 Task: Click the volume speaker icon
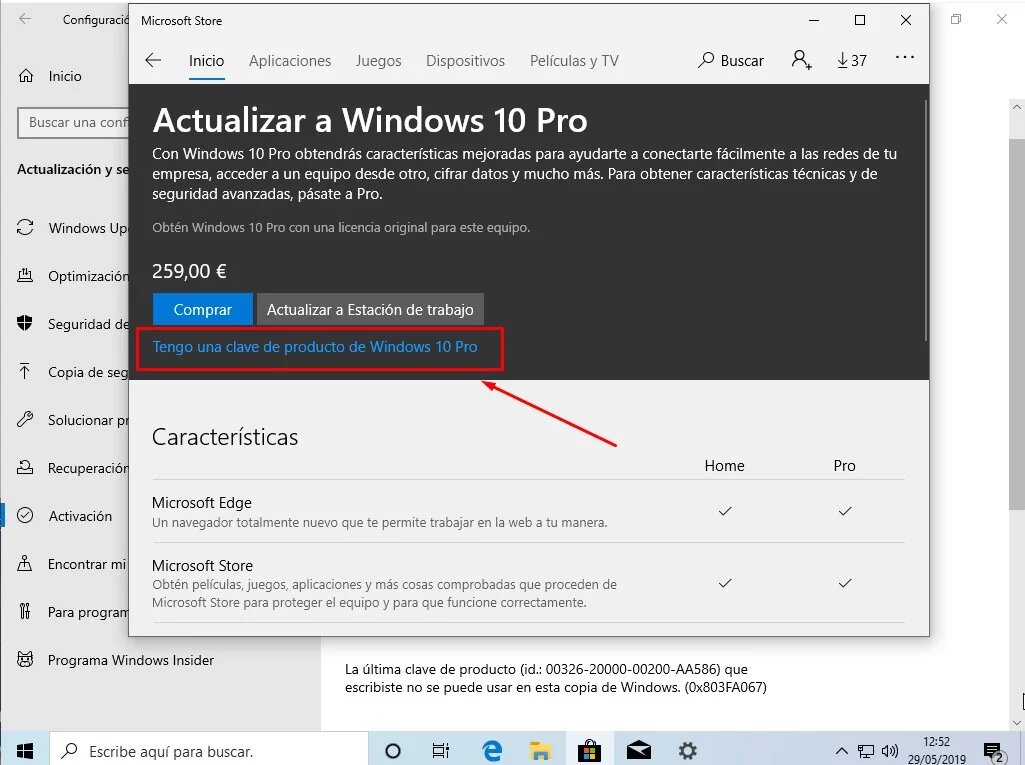point(889,751)
